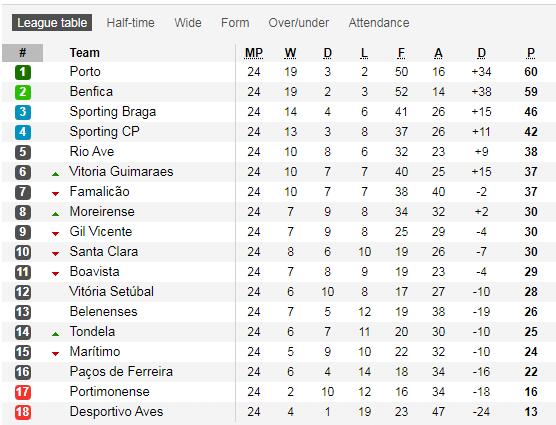Click the red down arrow beside Marítimo
This screenshot has width=556, height=425.
pos(55,353)
